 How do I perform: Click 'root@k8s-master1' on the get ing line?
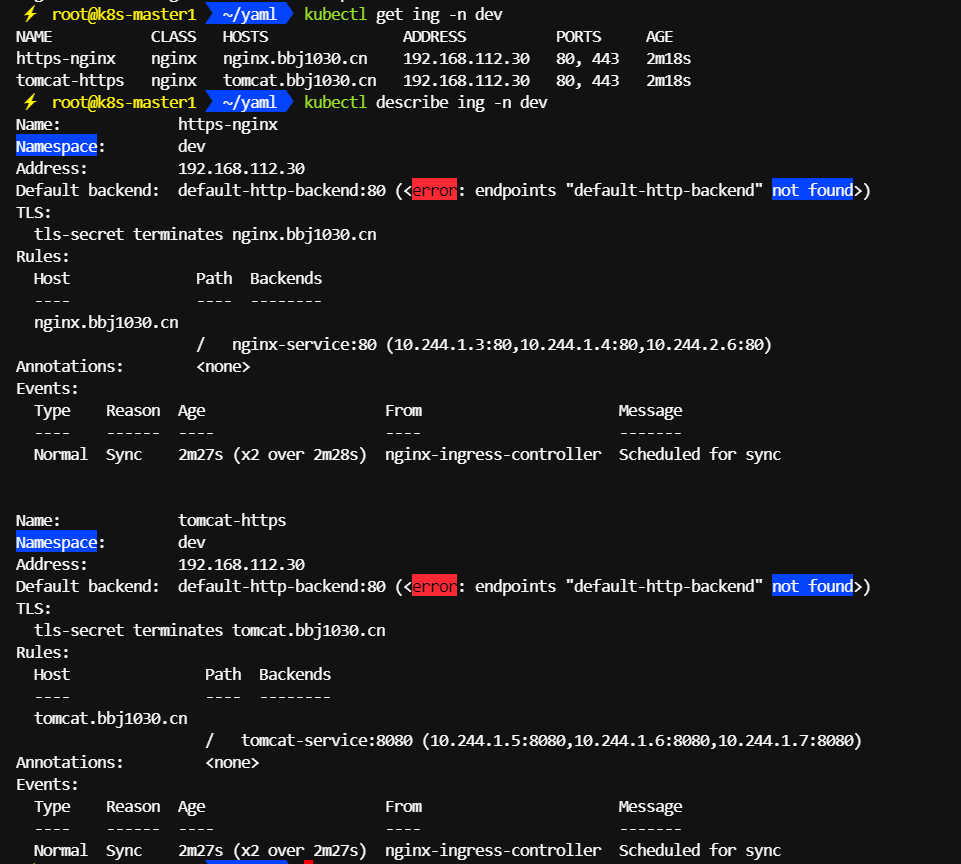124,14
